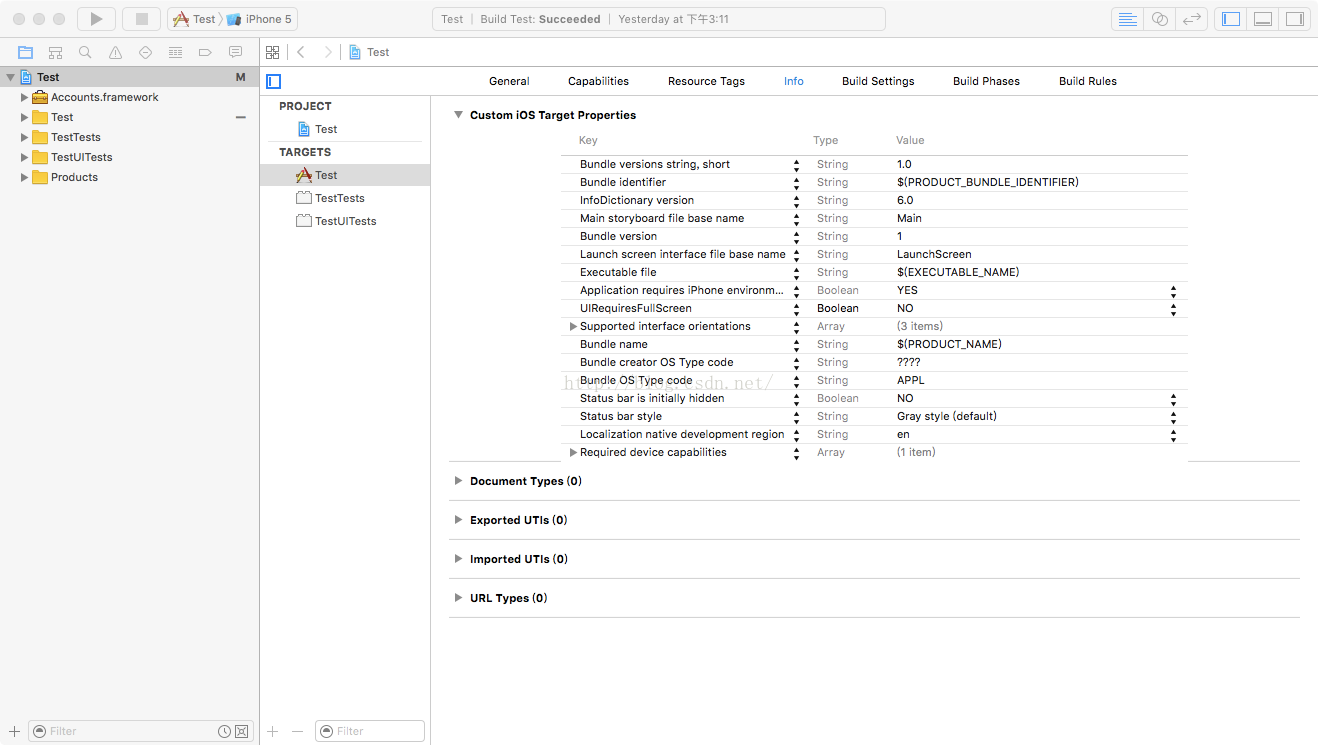Image resolution: width=1318 pixels, height=745 pixels.
Task: Toggle the Debug area pane
Action: click(1263, 19)
